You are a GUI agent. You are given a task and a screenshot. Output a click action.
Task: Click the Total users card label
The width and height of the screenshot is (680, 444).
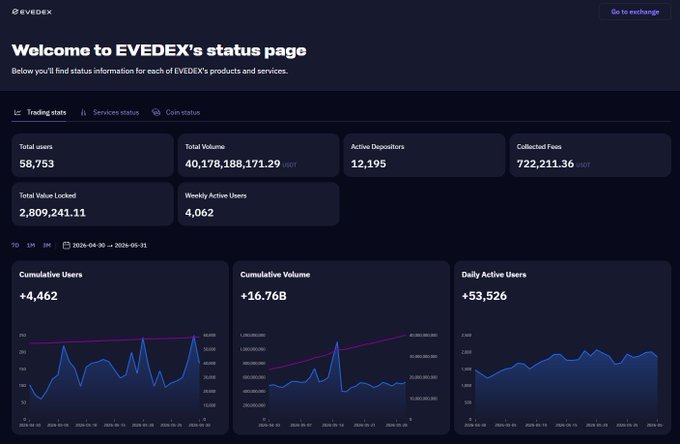(x=36, y=147)
